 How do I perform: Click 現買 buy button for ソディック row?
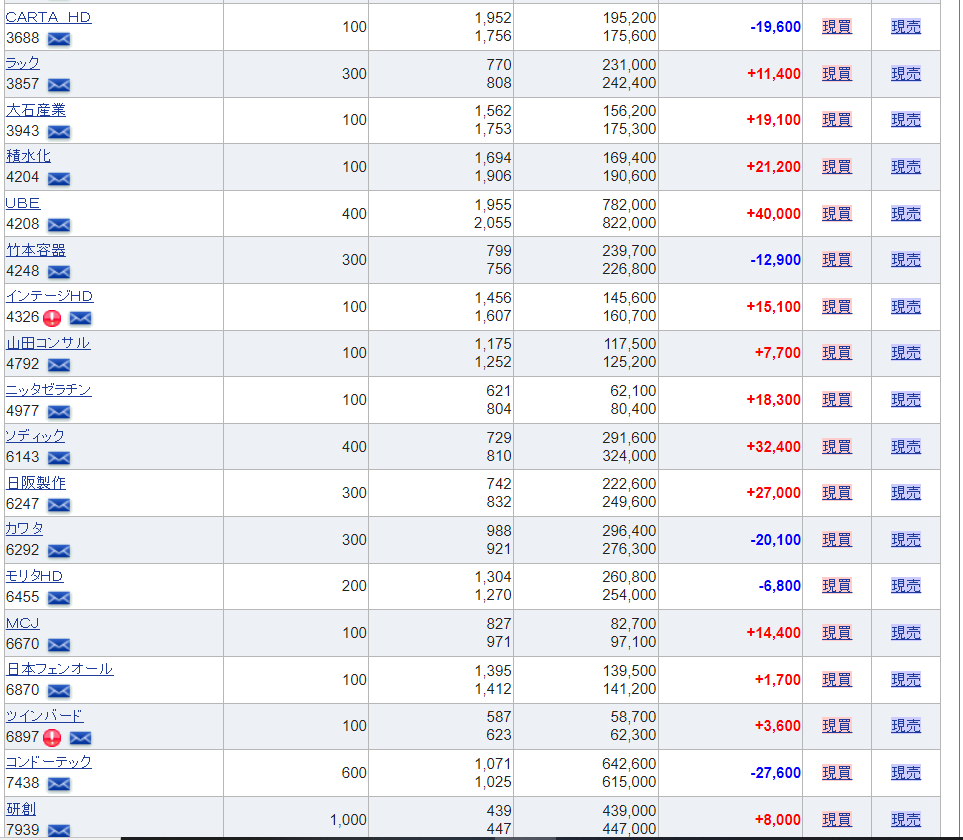pos(836,446)
